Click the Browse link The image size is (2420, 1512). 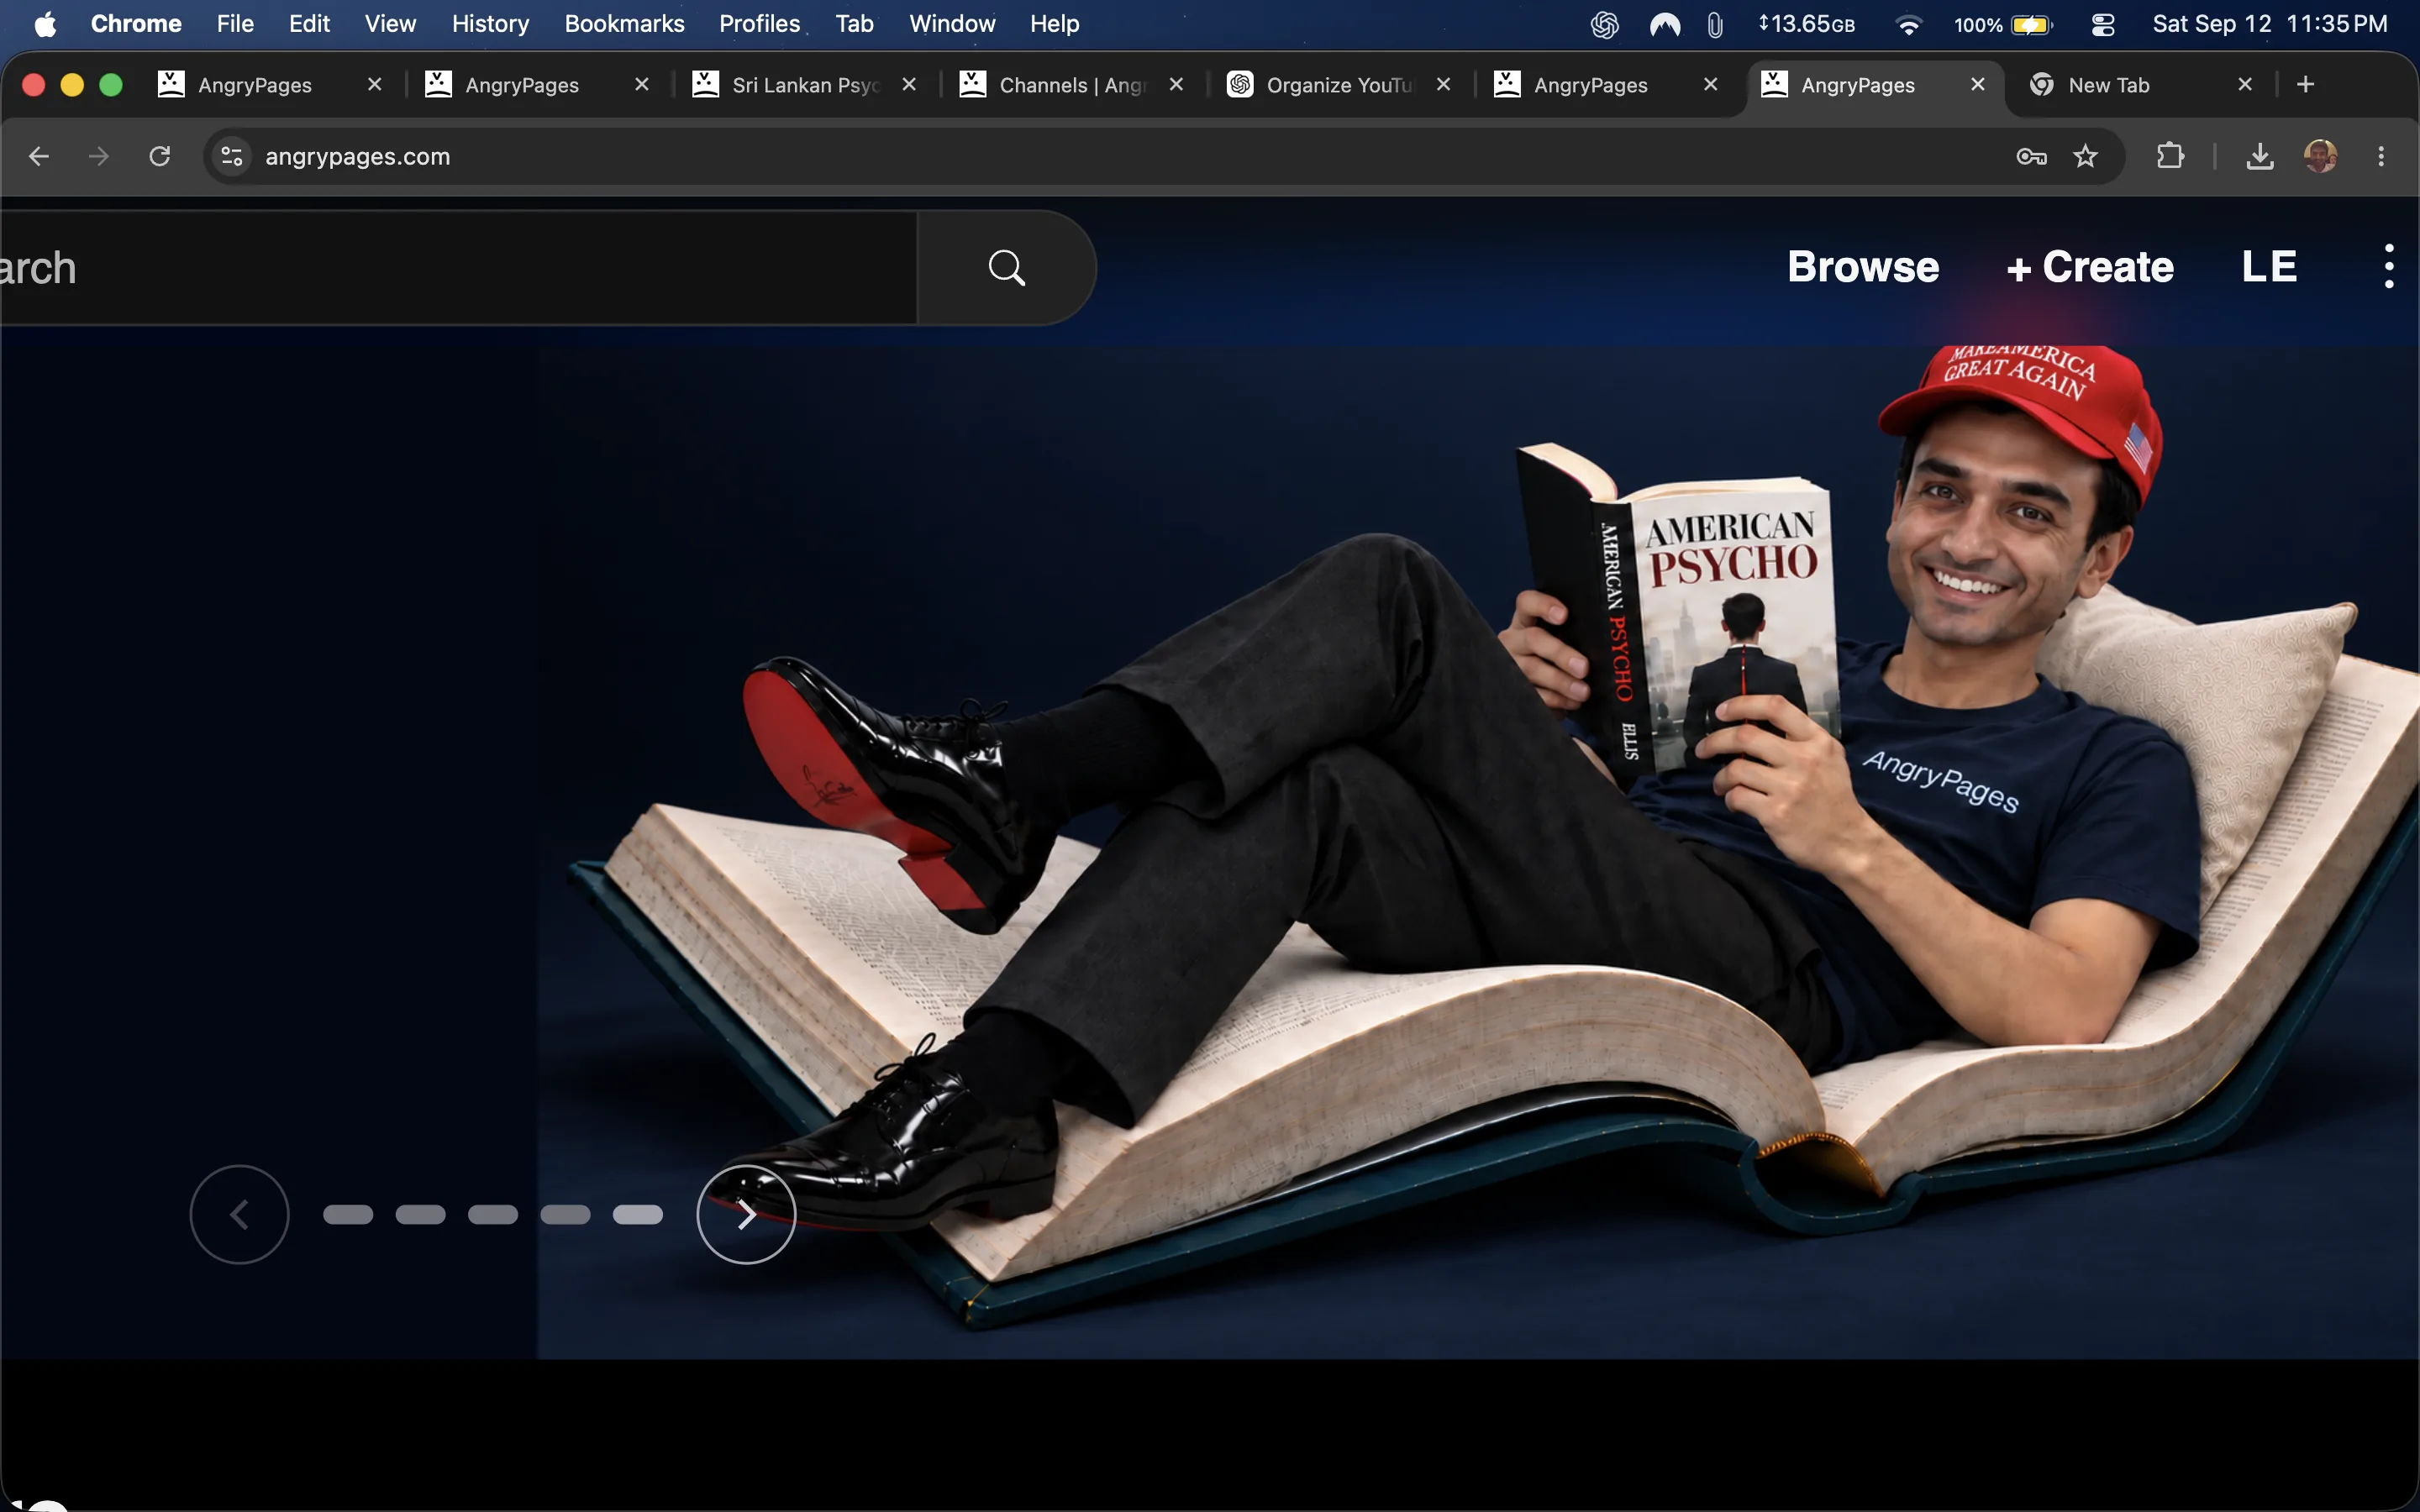click(x=1863, y=267)
